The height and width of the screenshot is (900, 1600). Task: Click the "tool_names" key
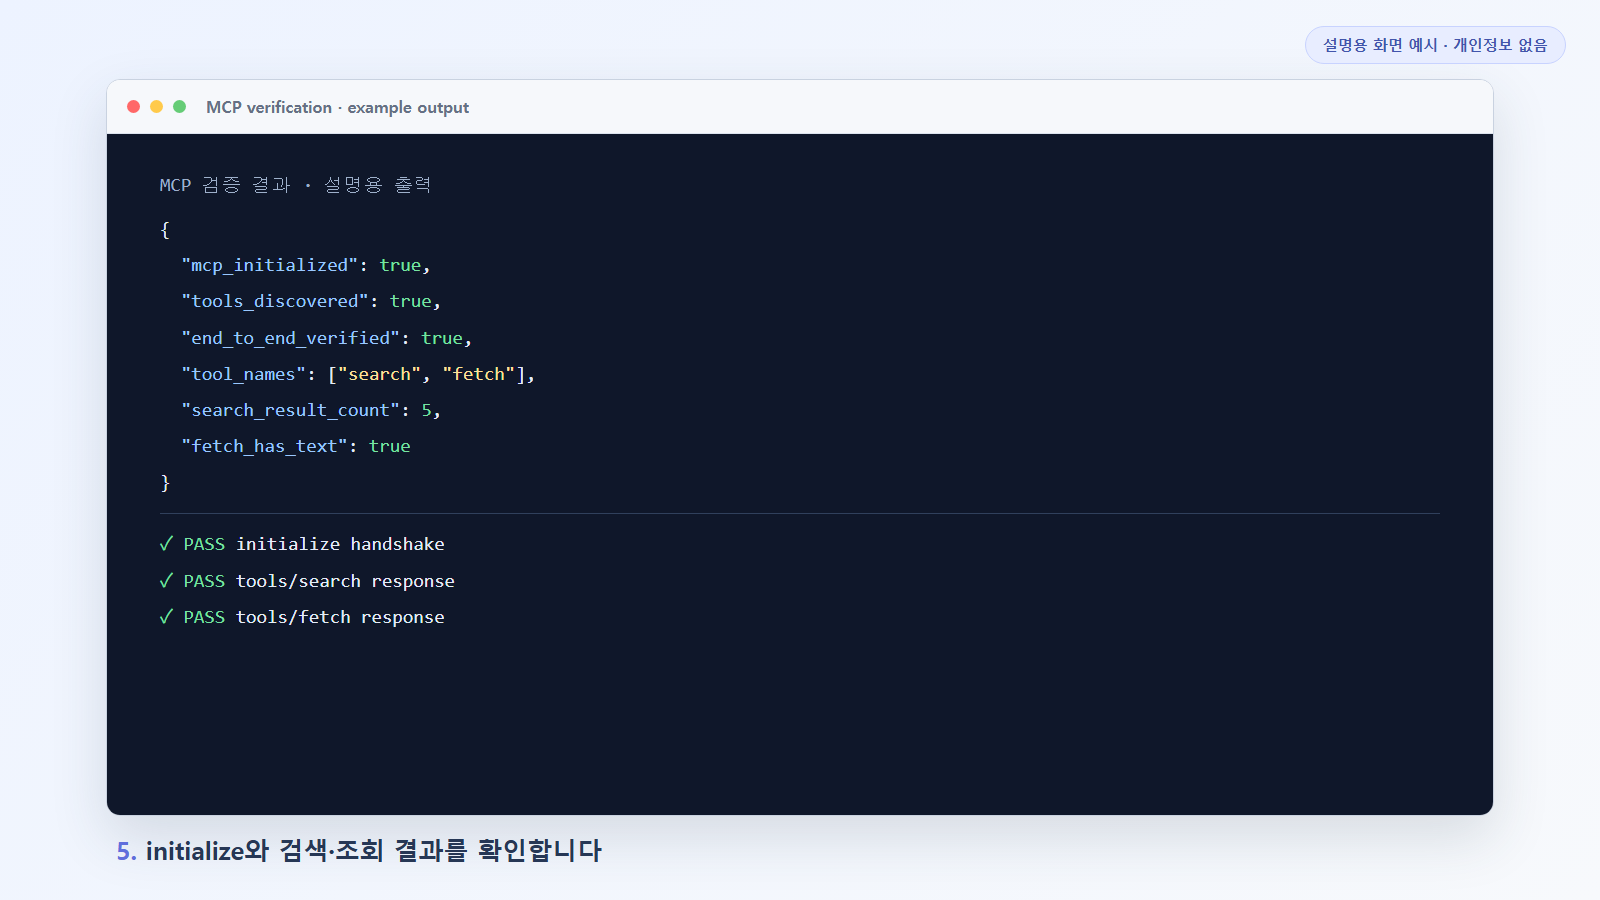coord(243,374)
